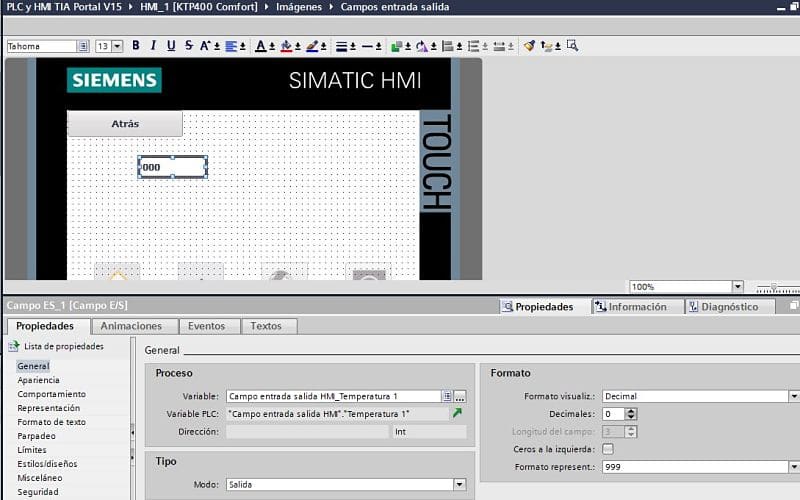Click the underline formatting icon
Viewport: 800px width, 500px height.
[x=171, y=46]
